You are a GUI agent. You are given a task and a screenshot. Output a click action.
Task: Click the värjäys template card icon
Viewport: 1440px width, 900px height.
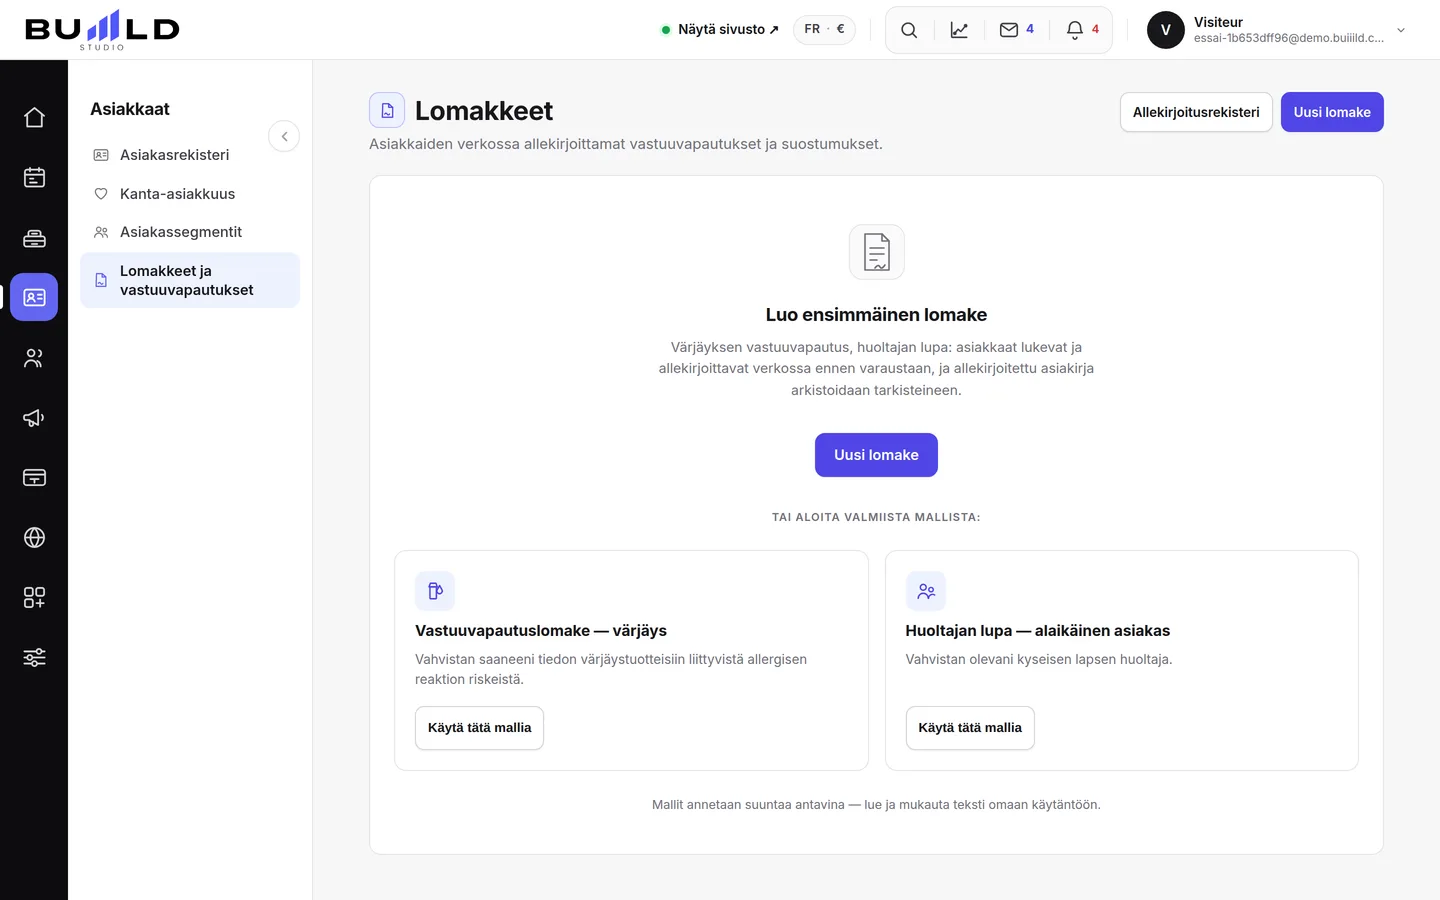click(x=435, y=591)
